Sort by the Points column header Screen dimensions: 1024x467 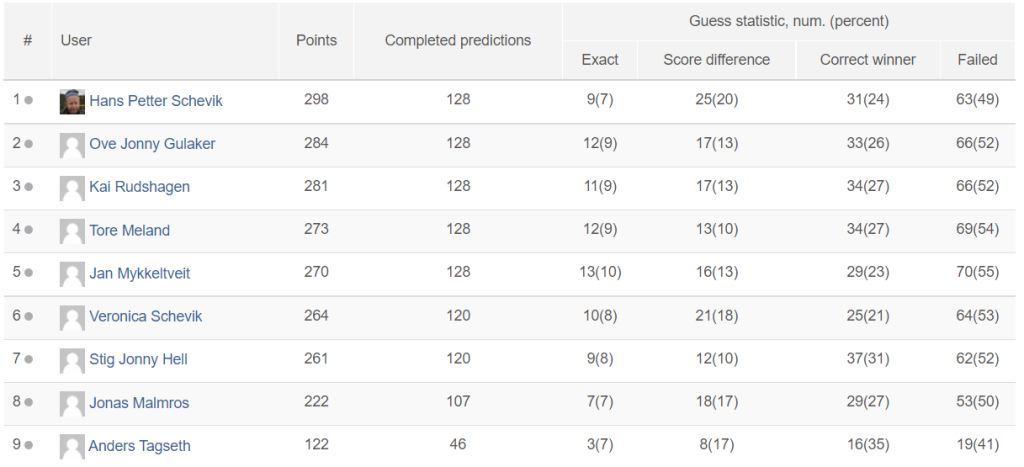317,40
